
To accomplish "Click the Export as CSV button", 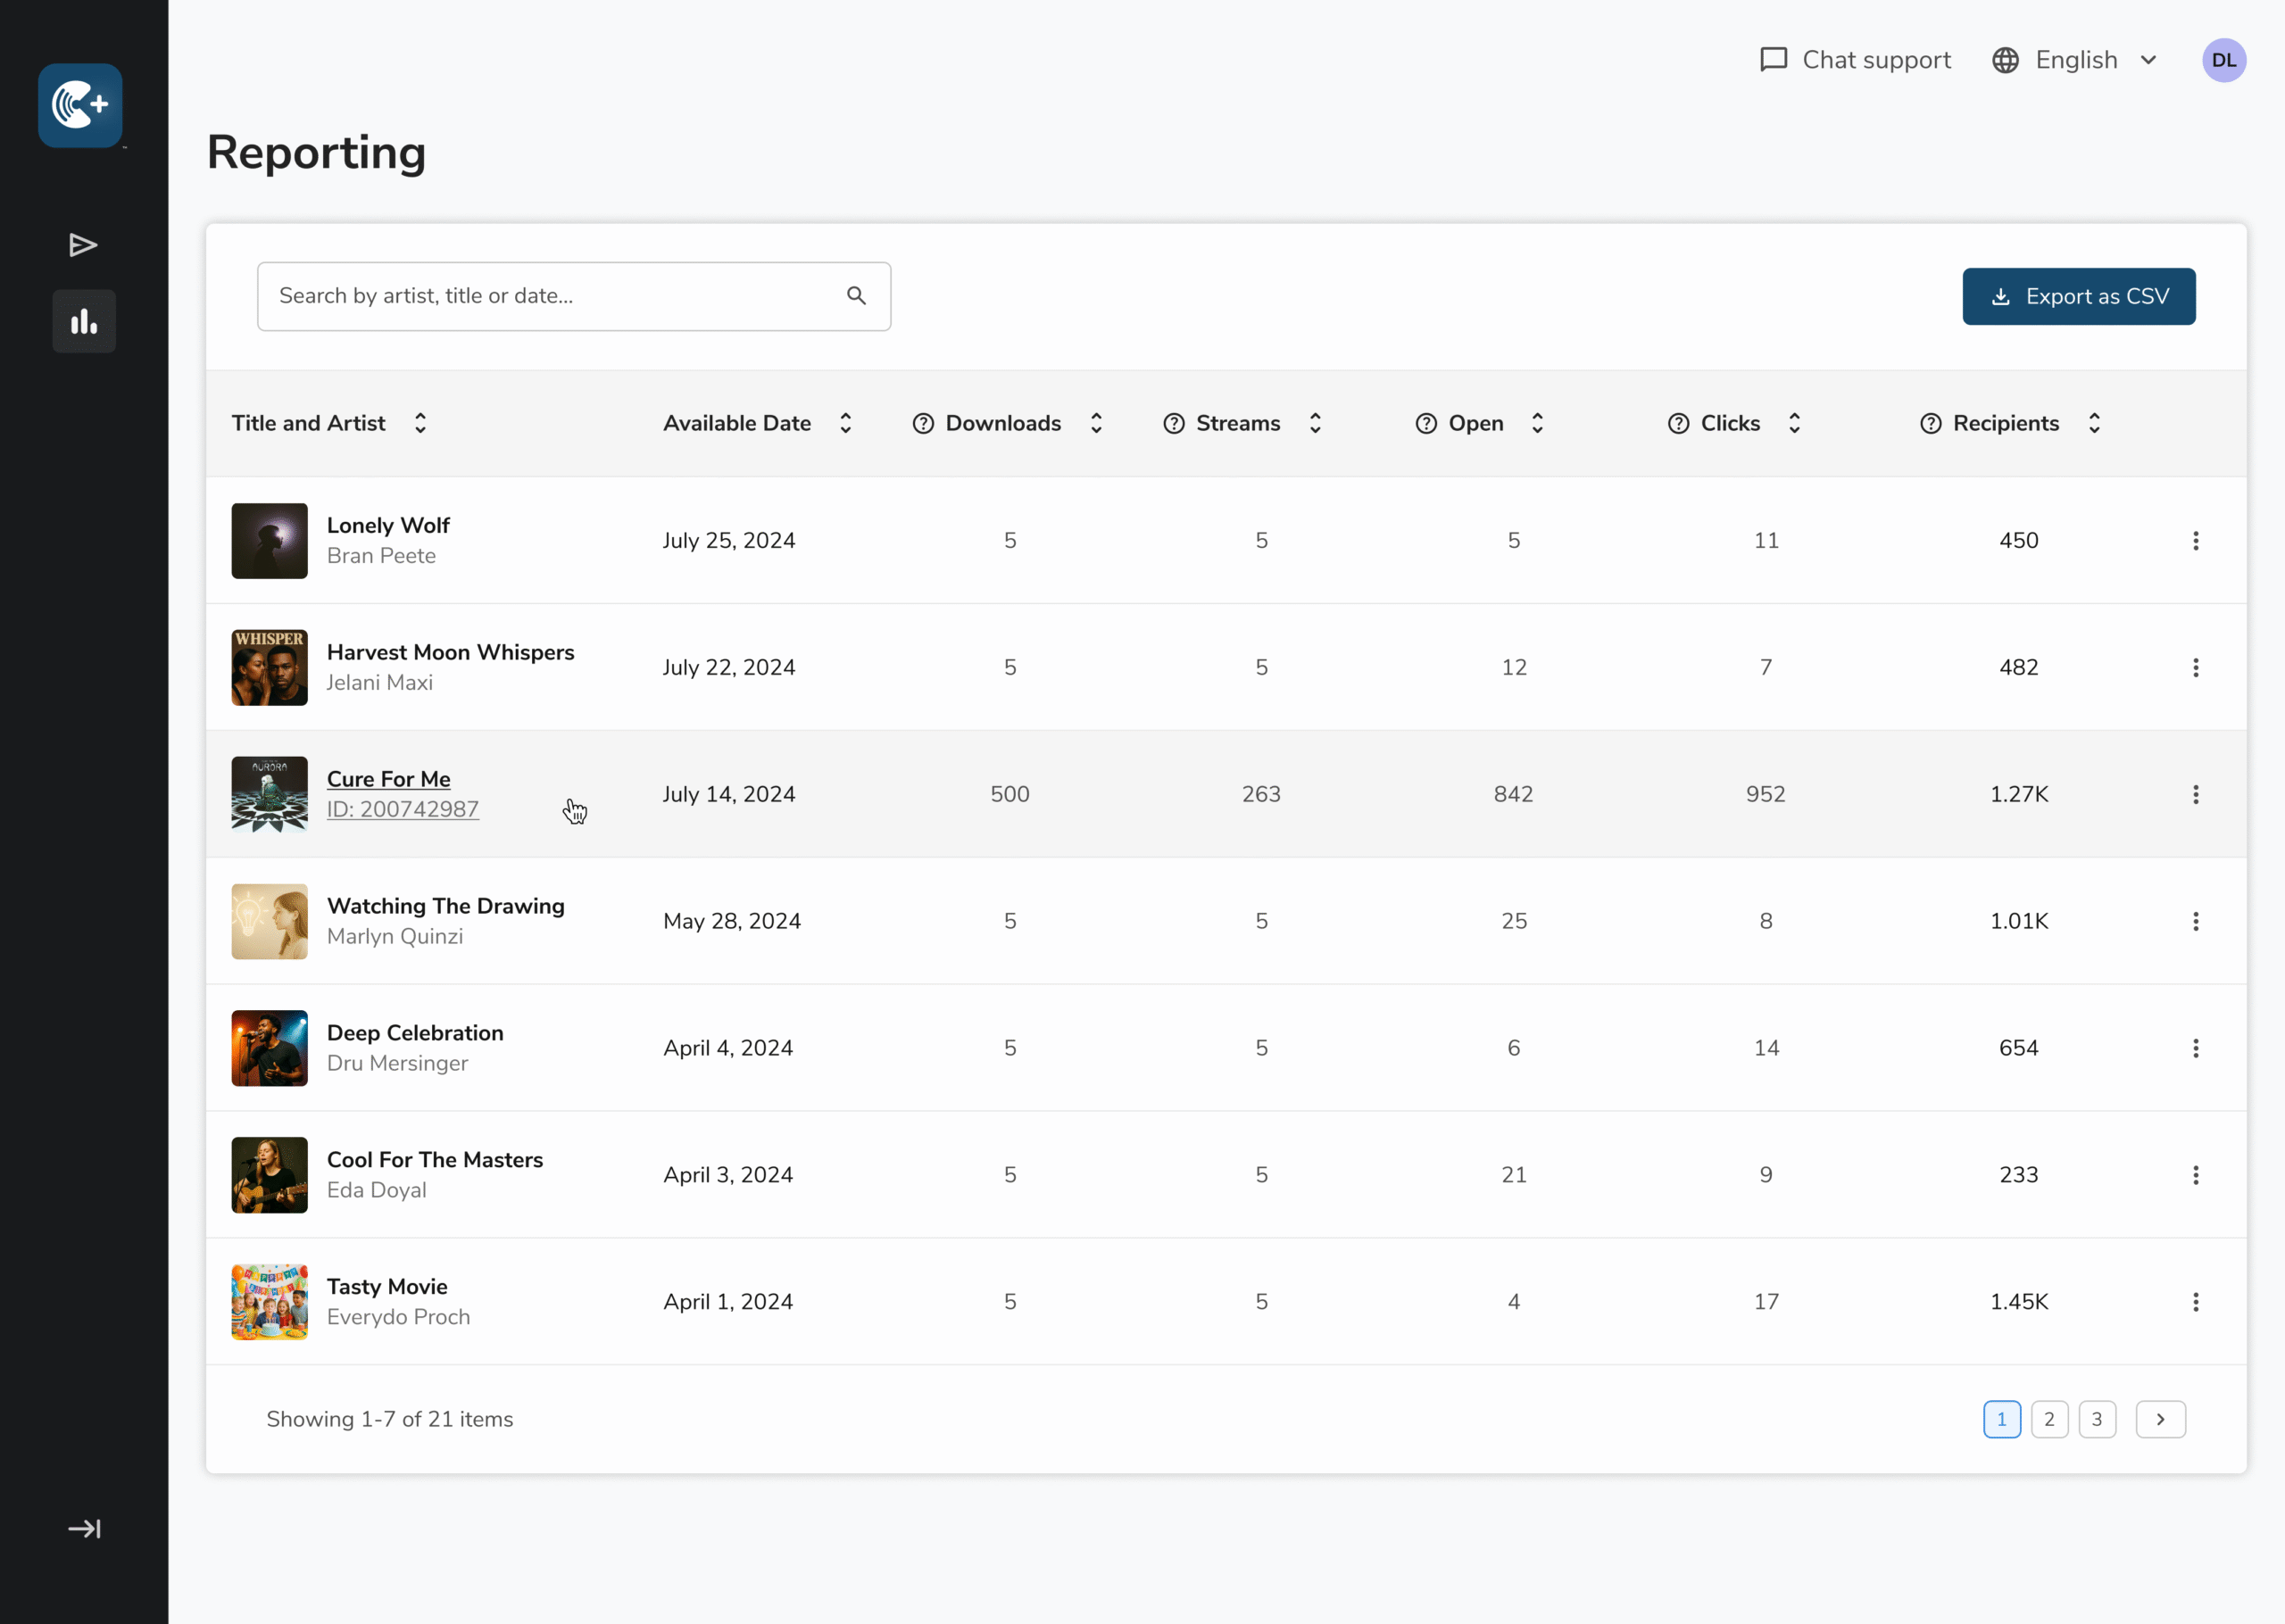I will pyautogui.click(x=2078, y=297).
